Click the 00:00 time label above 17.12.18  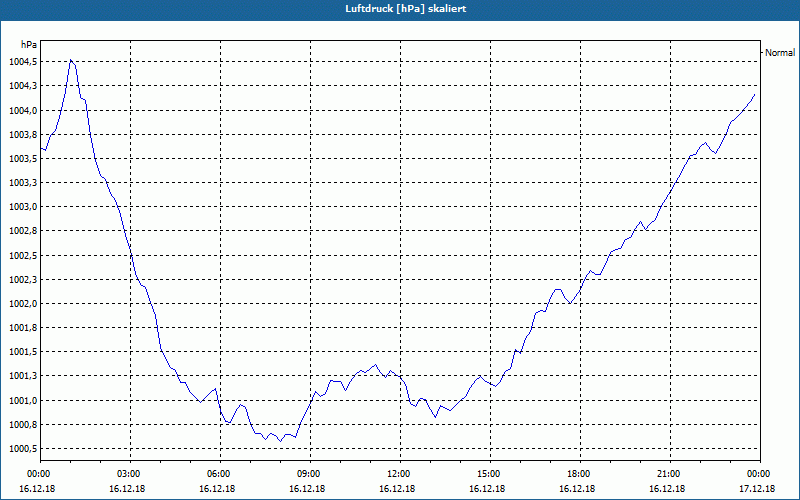coord(759,474)
